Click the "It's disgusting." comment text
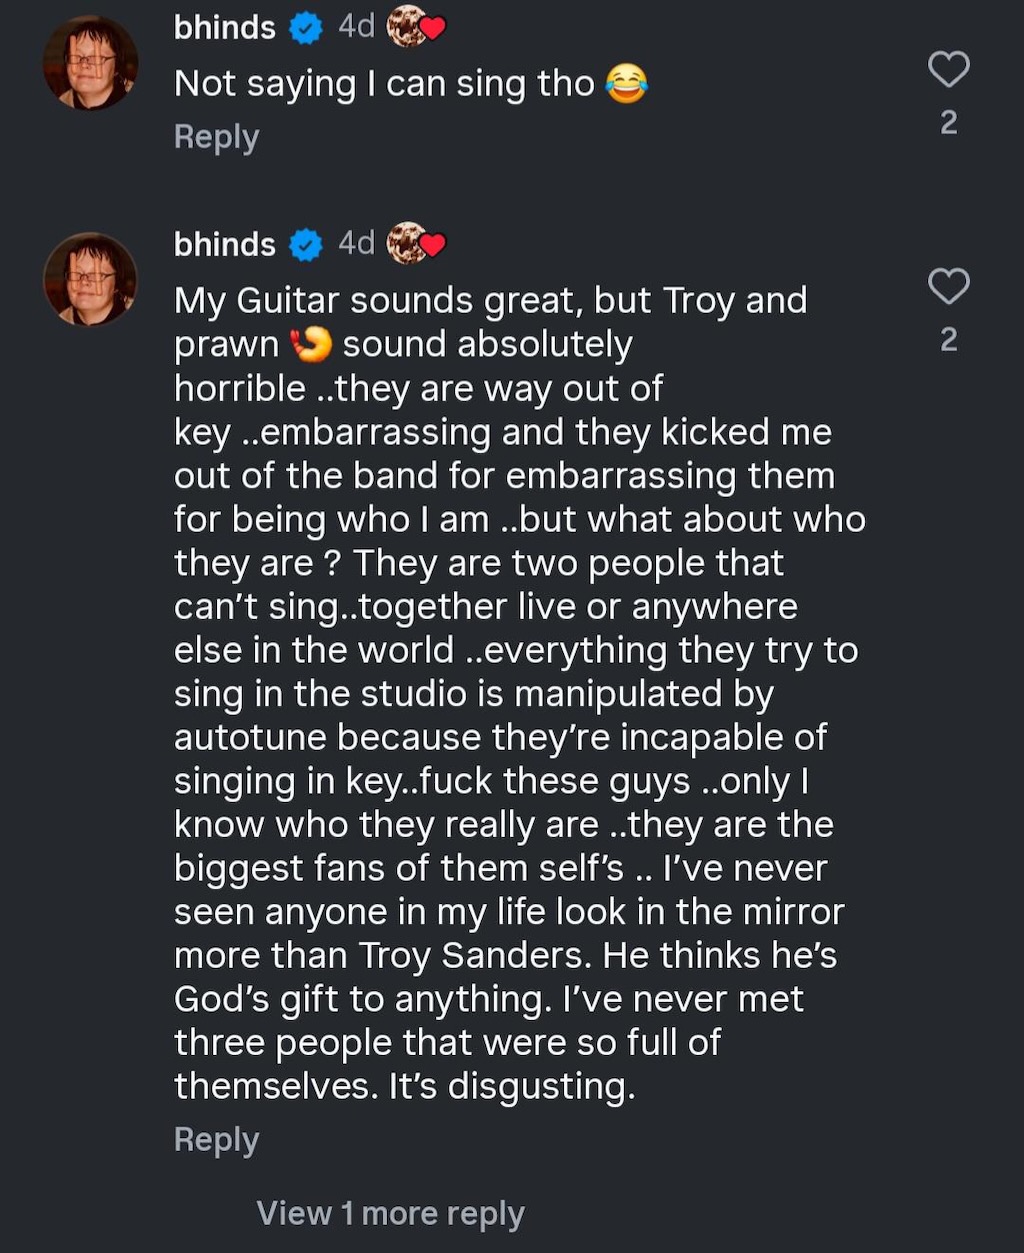Viewport: 1024px width, 1253px height. 511,1087
